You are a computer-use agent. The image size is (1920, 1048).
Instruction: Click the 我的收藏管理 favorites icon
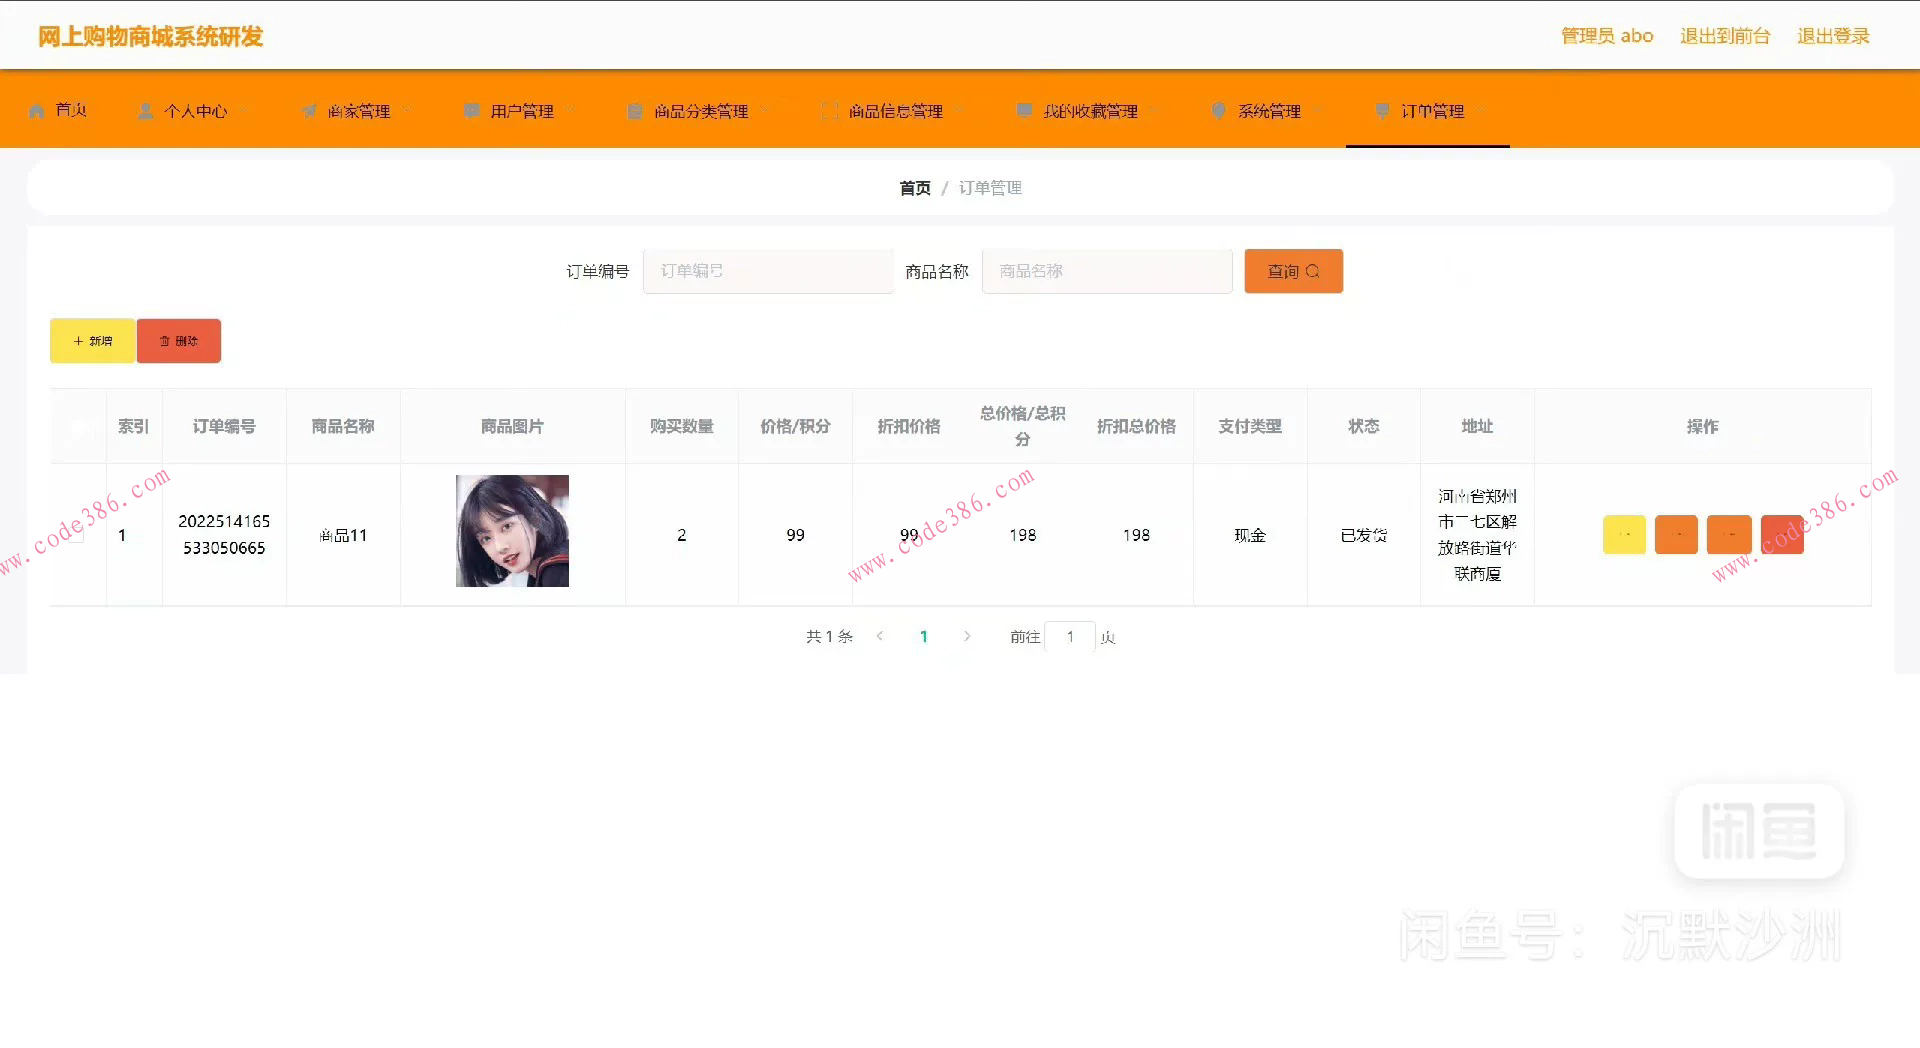[1022, 111]
